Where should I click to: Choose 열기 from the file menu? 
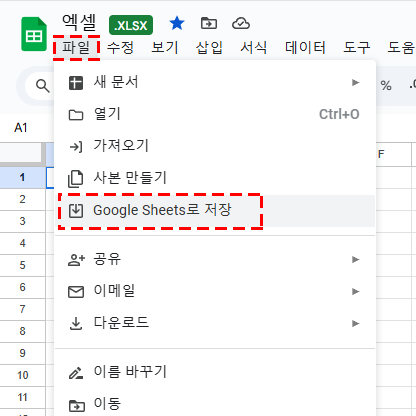(215, 114)
